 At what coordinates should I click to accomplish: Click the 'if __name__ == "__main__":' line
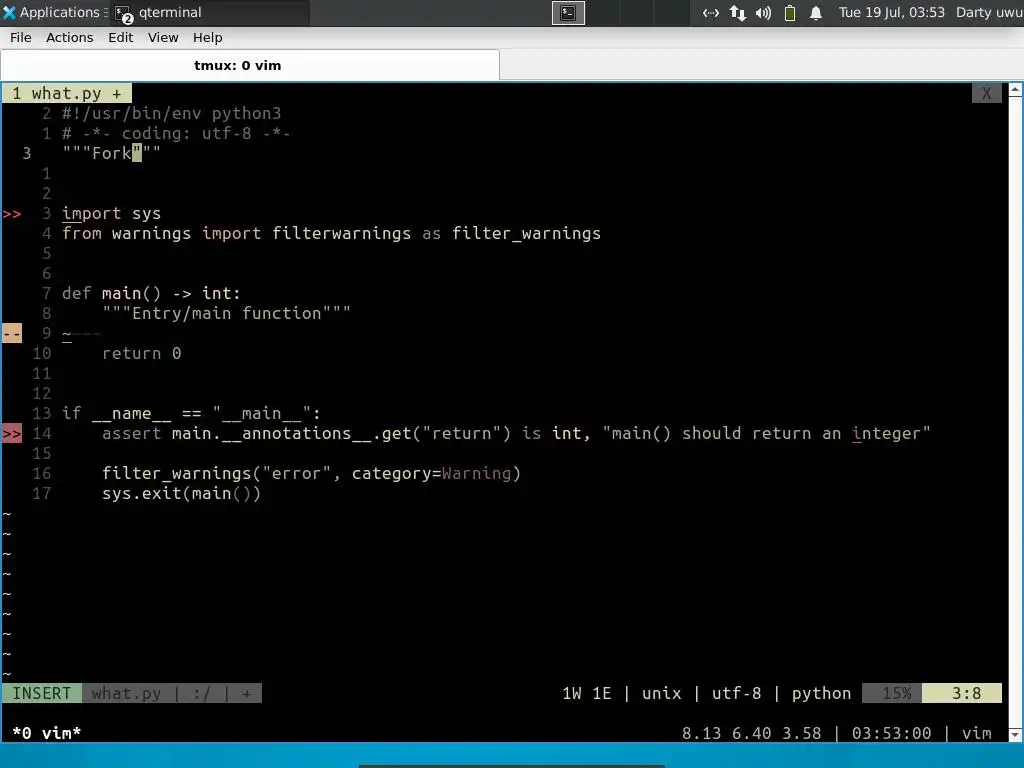point(191,413)
